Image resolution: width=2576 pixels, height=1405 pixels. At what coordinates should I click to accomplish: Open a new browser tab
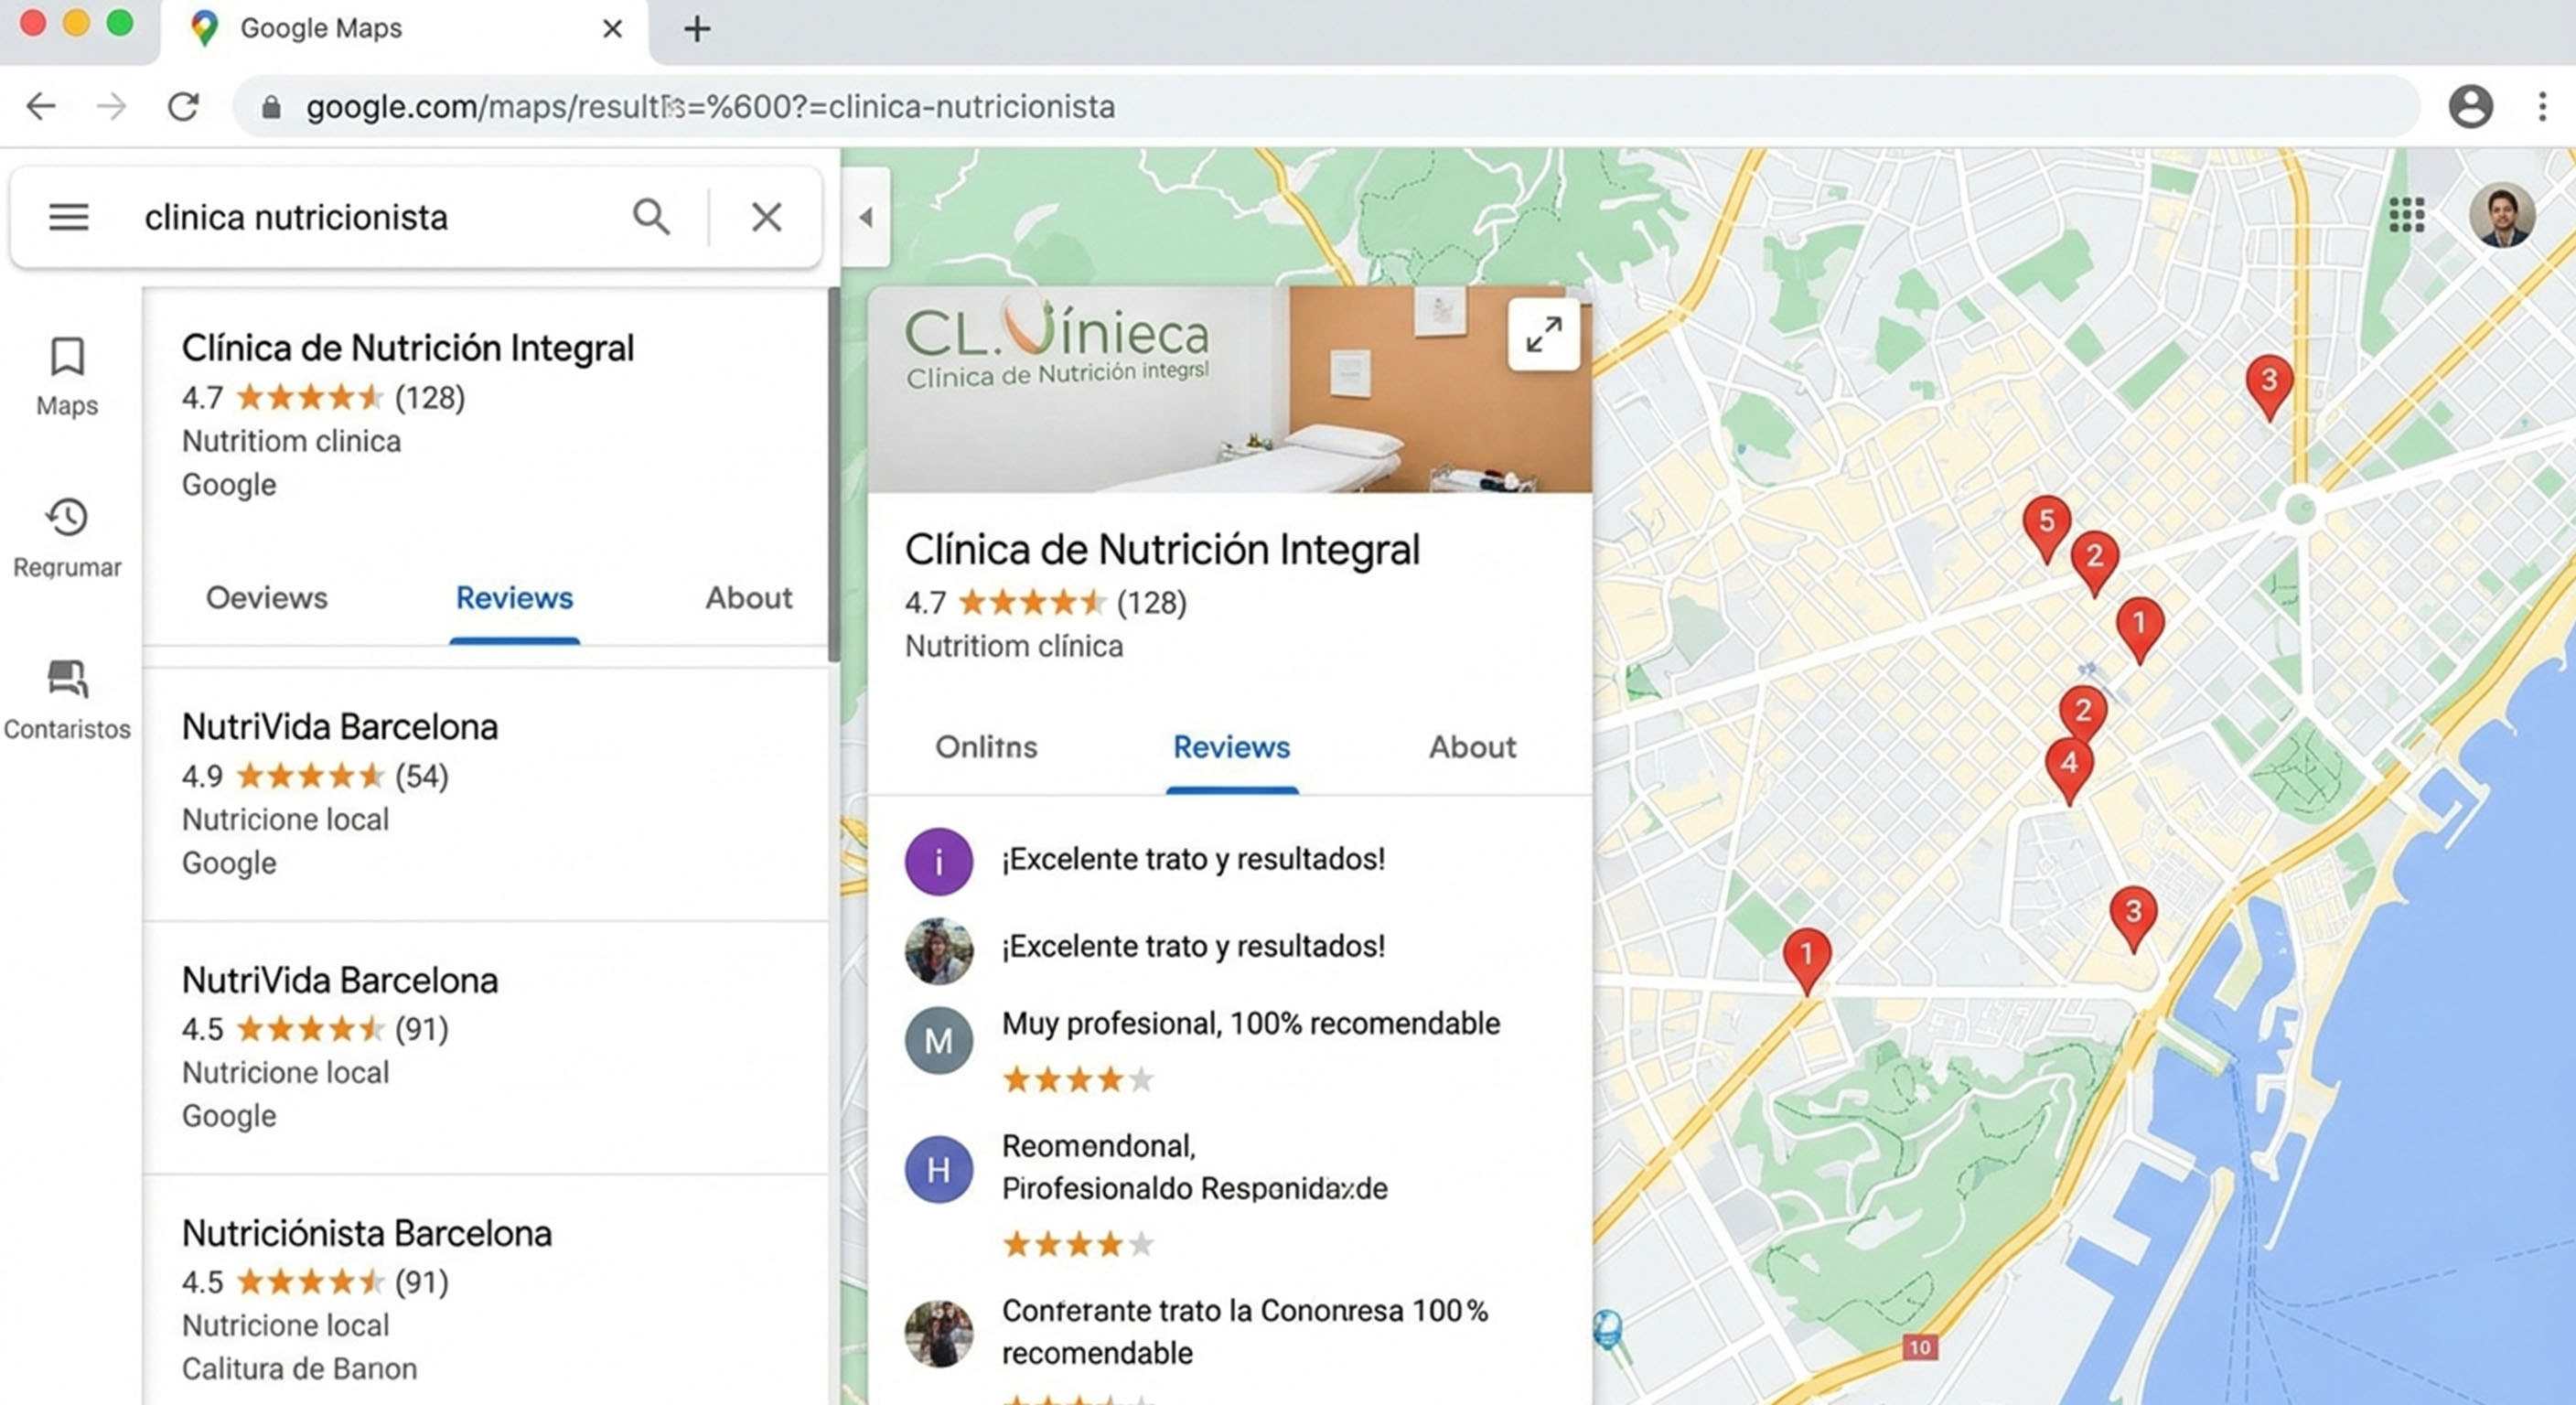click(x=697, y=29)
